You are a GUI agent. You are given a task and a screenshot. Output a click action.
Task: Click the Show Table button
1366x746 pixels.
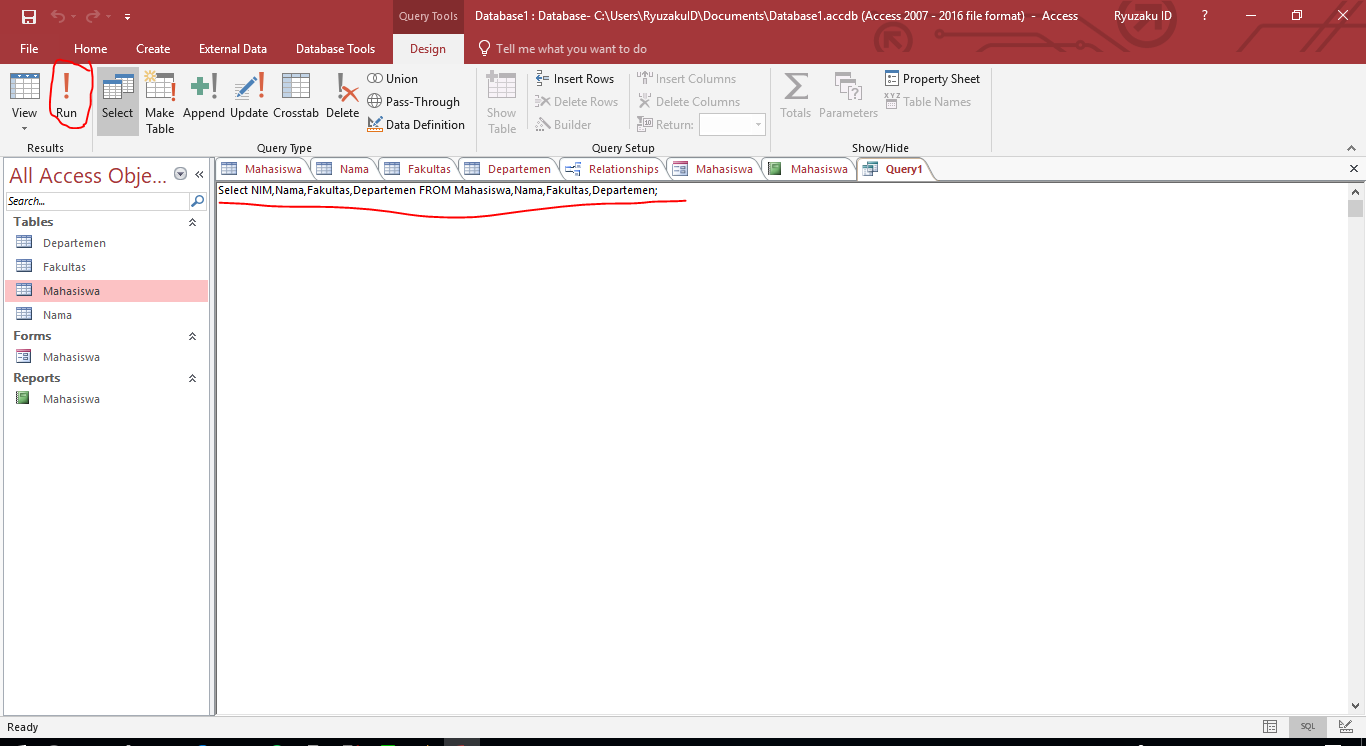click(x=502, y=102)
